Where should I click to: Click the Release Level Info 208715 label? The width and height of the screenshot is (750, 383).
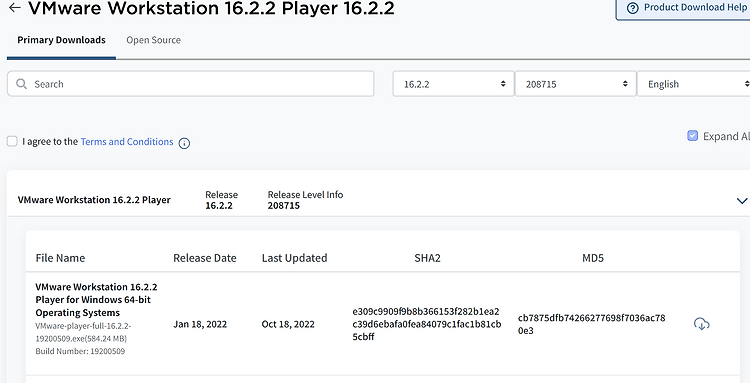(x=305, y=200)
